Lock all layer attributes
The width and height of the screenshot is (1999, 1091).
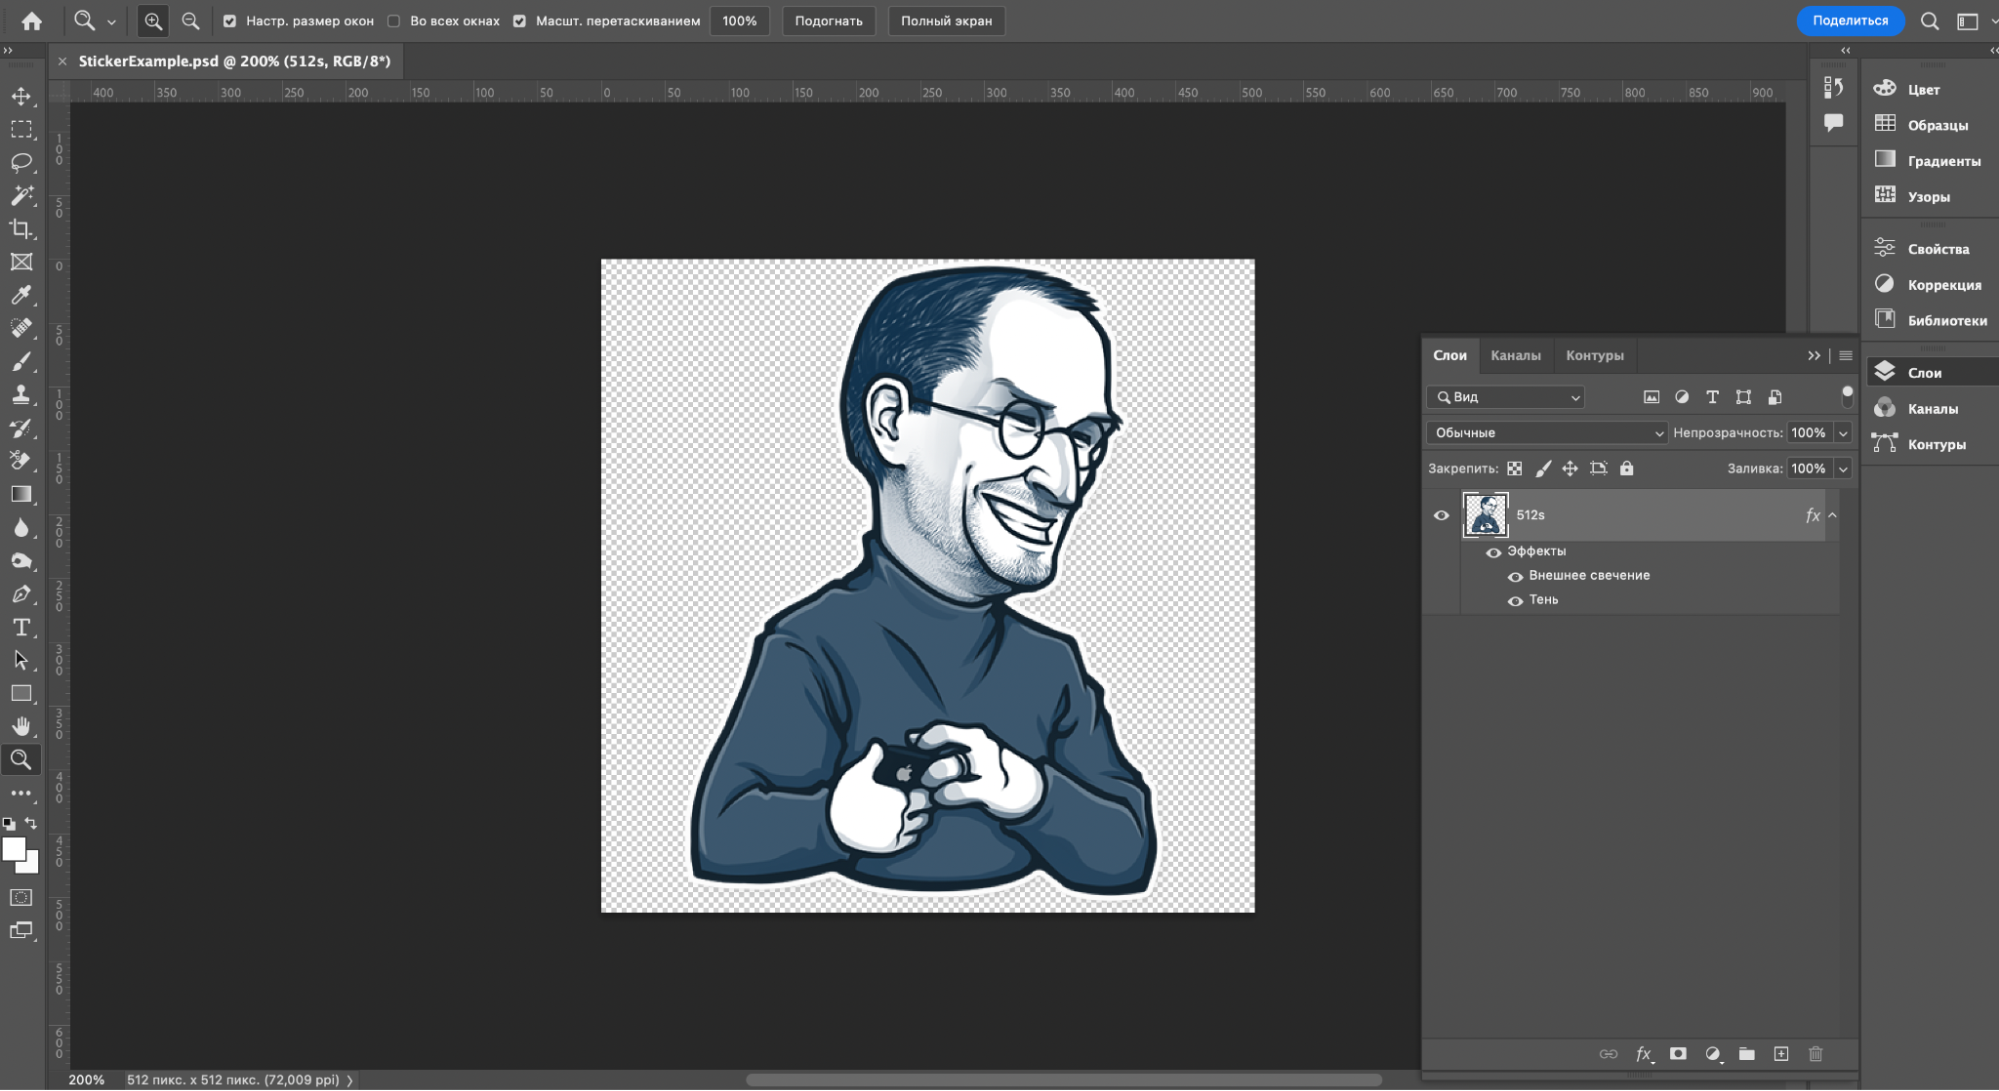pos(1627,468)
